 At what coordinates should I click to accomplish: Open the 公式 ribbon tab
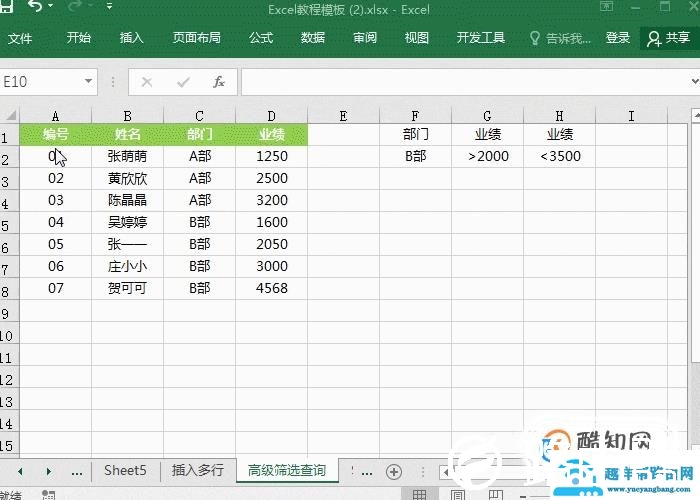pos(261,38)
